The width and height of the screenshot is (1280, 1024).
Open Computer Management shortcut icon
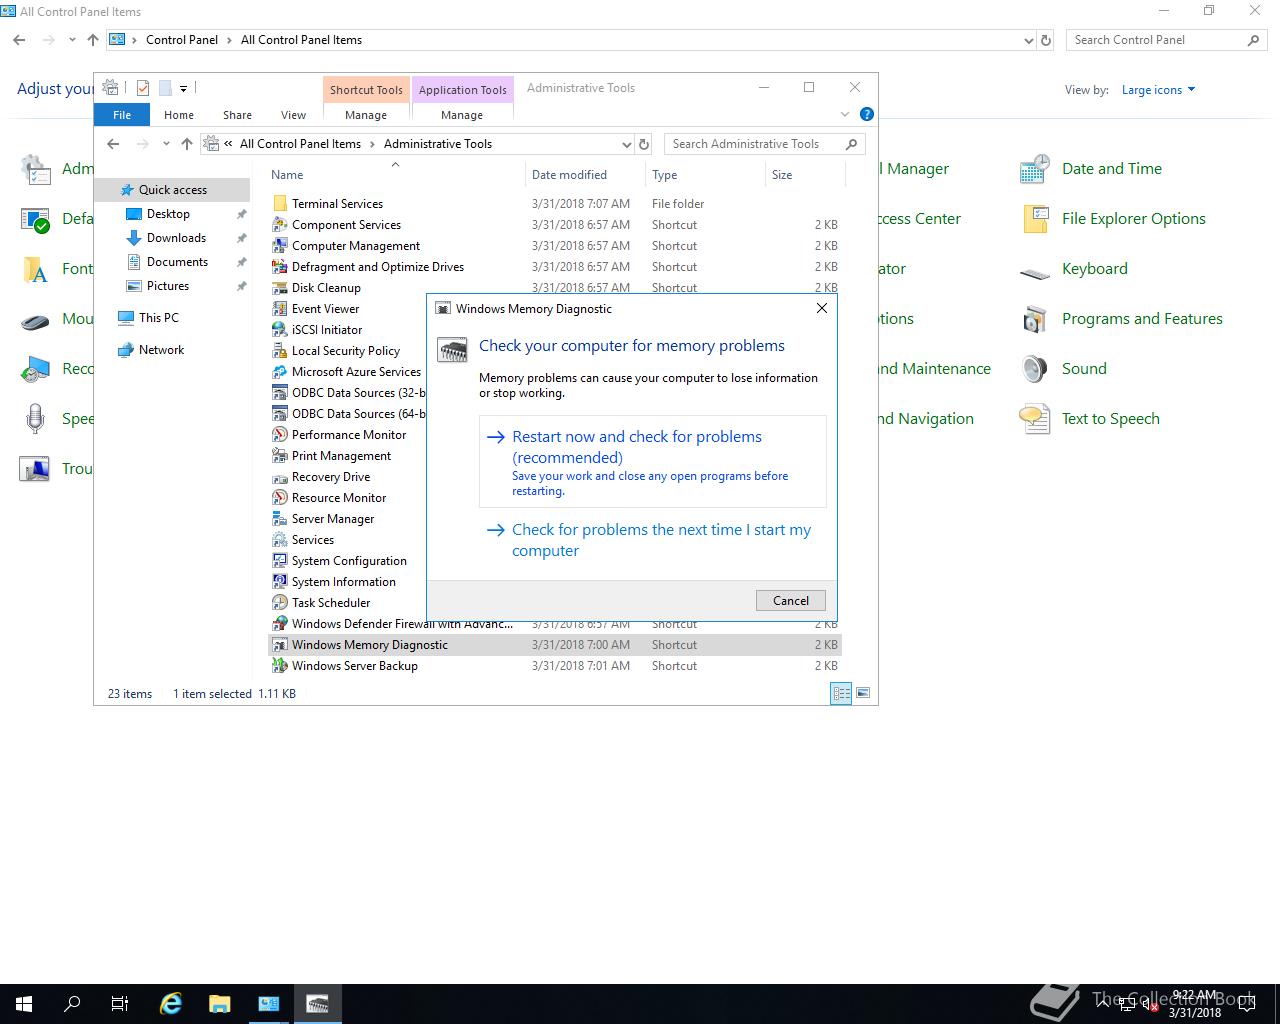point(280,246)
